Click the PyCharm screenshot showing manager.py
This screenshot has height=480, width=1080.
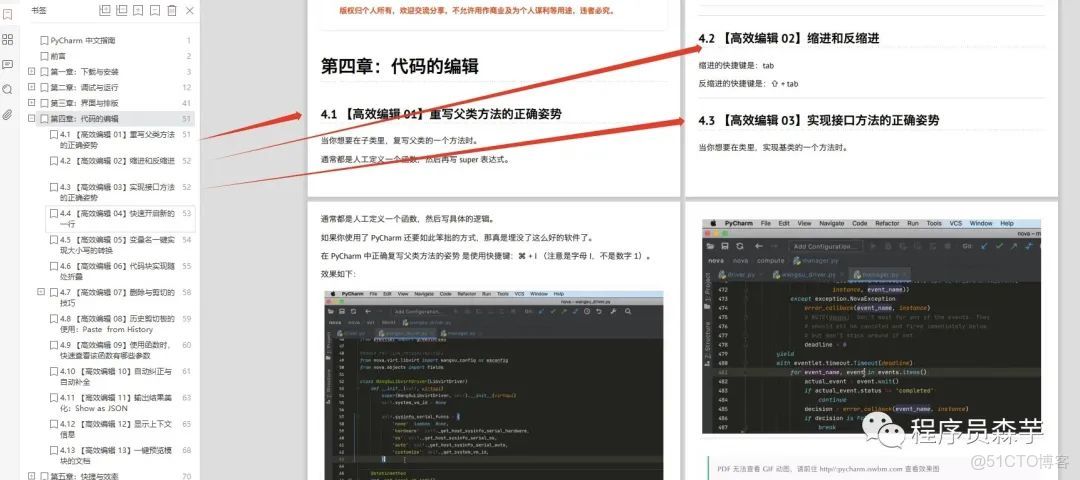(871, 326)
